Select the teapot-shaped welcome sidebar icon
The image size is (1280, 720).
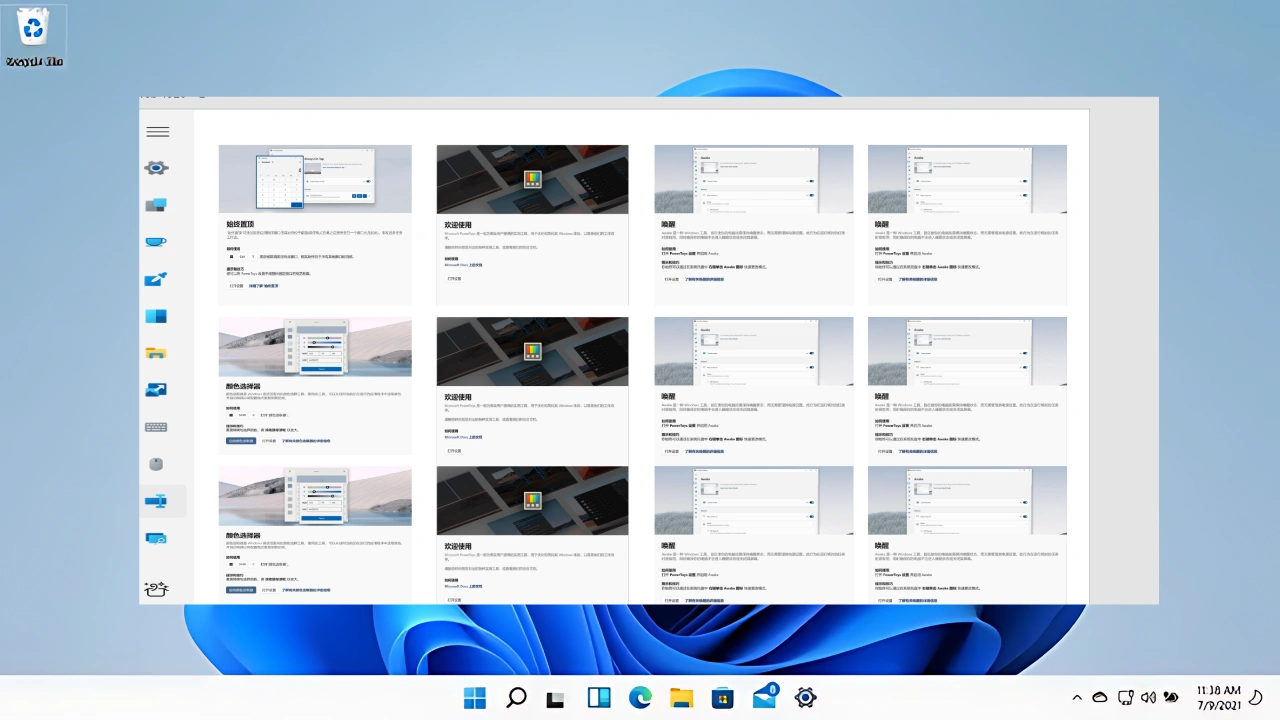tap(156, 589)
